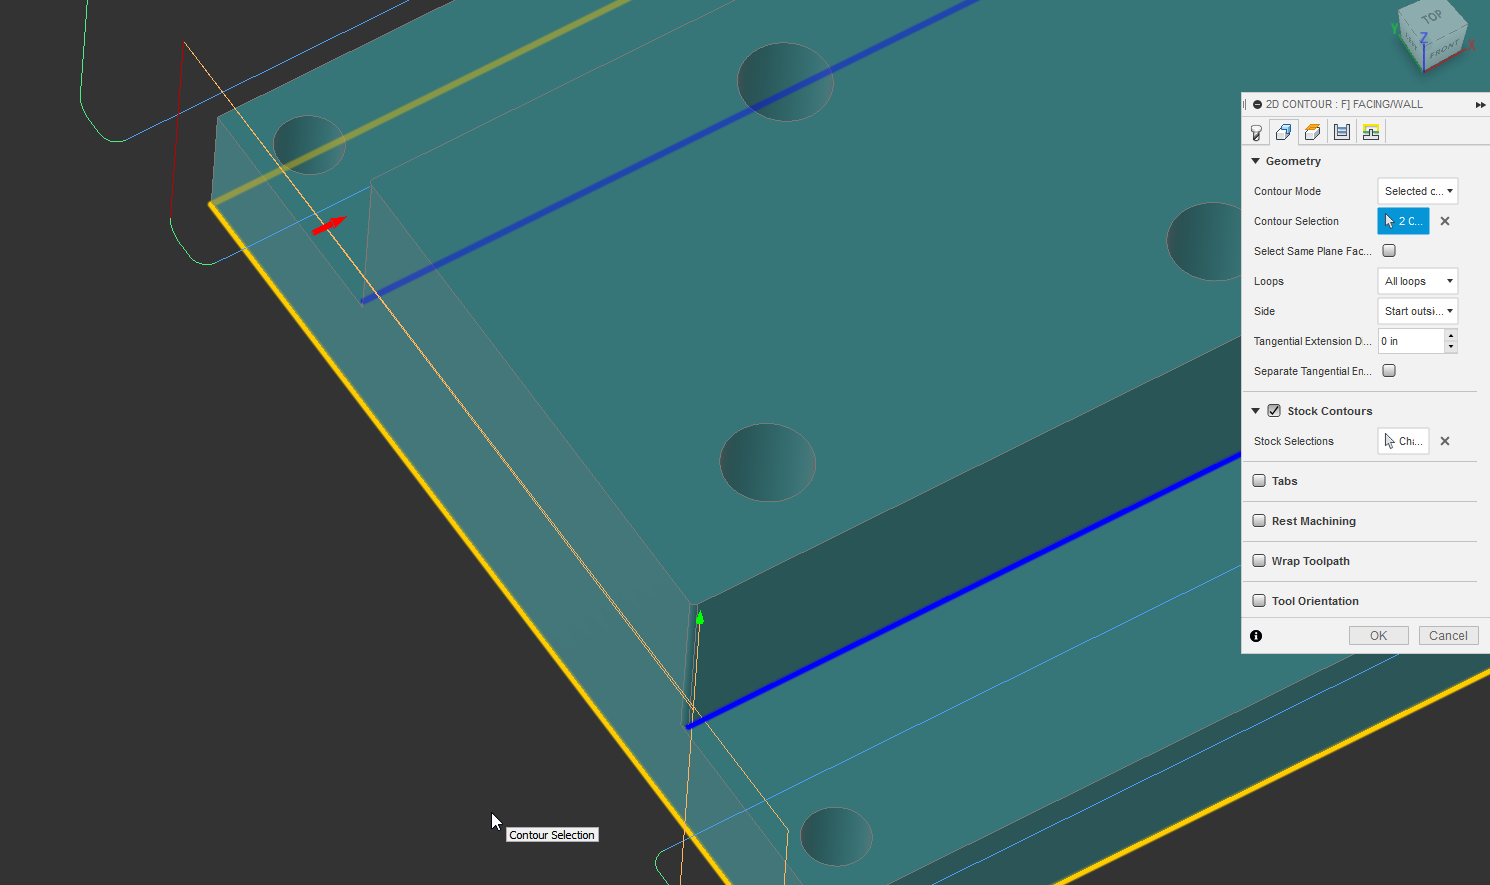Expand the Tool Orientation section
The image size is (1490, 885).
click(x=1259, y=600)
